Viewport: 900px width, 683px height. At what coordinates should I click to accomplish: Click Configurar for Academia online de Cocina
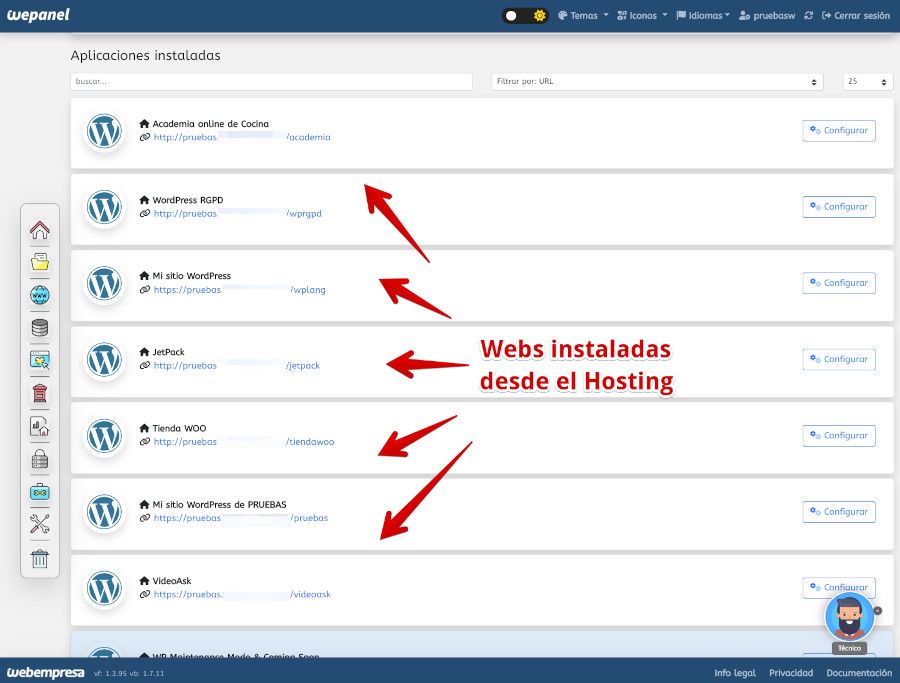[838, 130]
